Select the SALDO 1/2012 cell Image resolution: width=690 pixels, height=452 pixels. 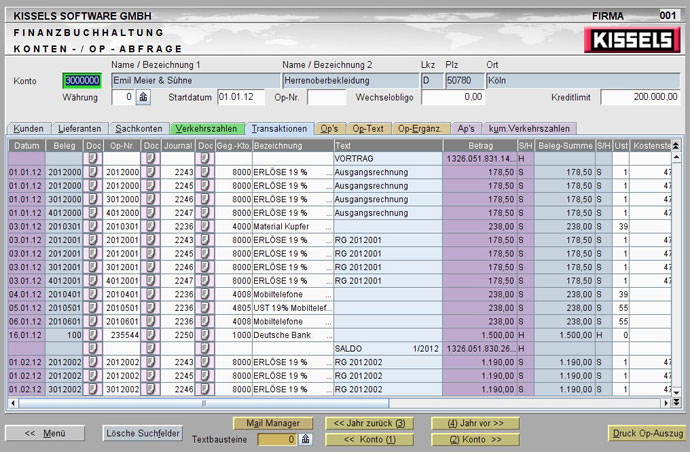coord(388,349)
